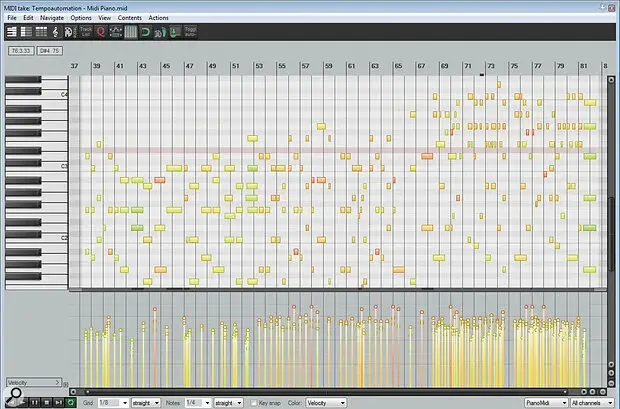This screenshot has height=409, width=620.
Task: Click the footprints step input icon
Action: 160,32
